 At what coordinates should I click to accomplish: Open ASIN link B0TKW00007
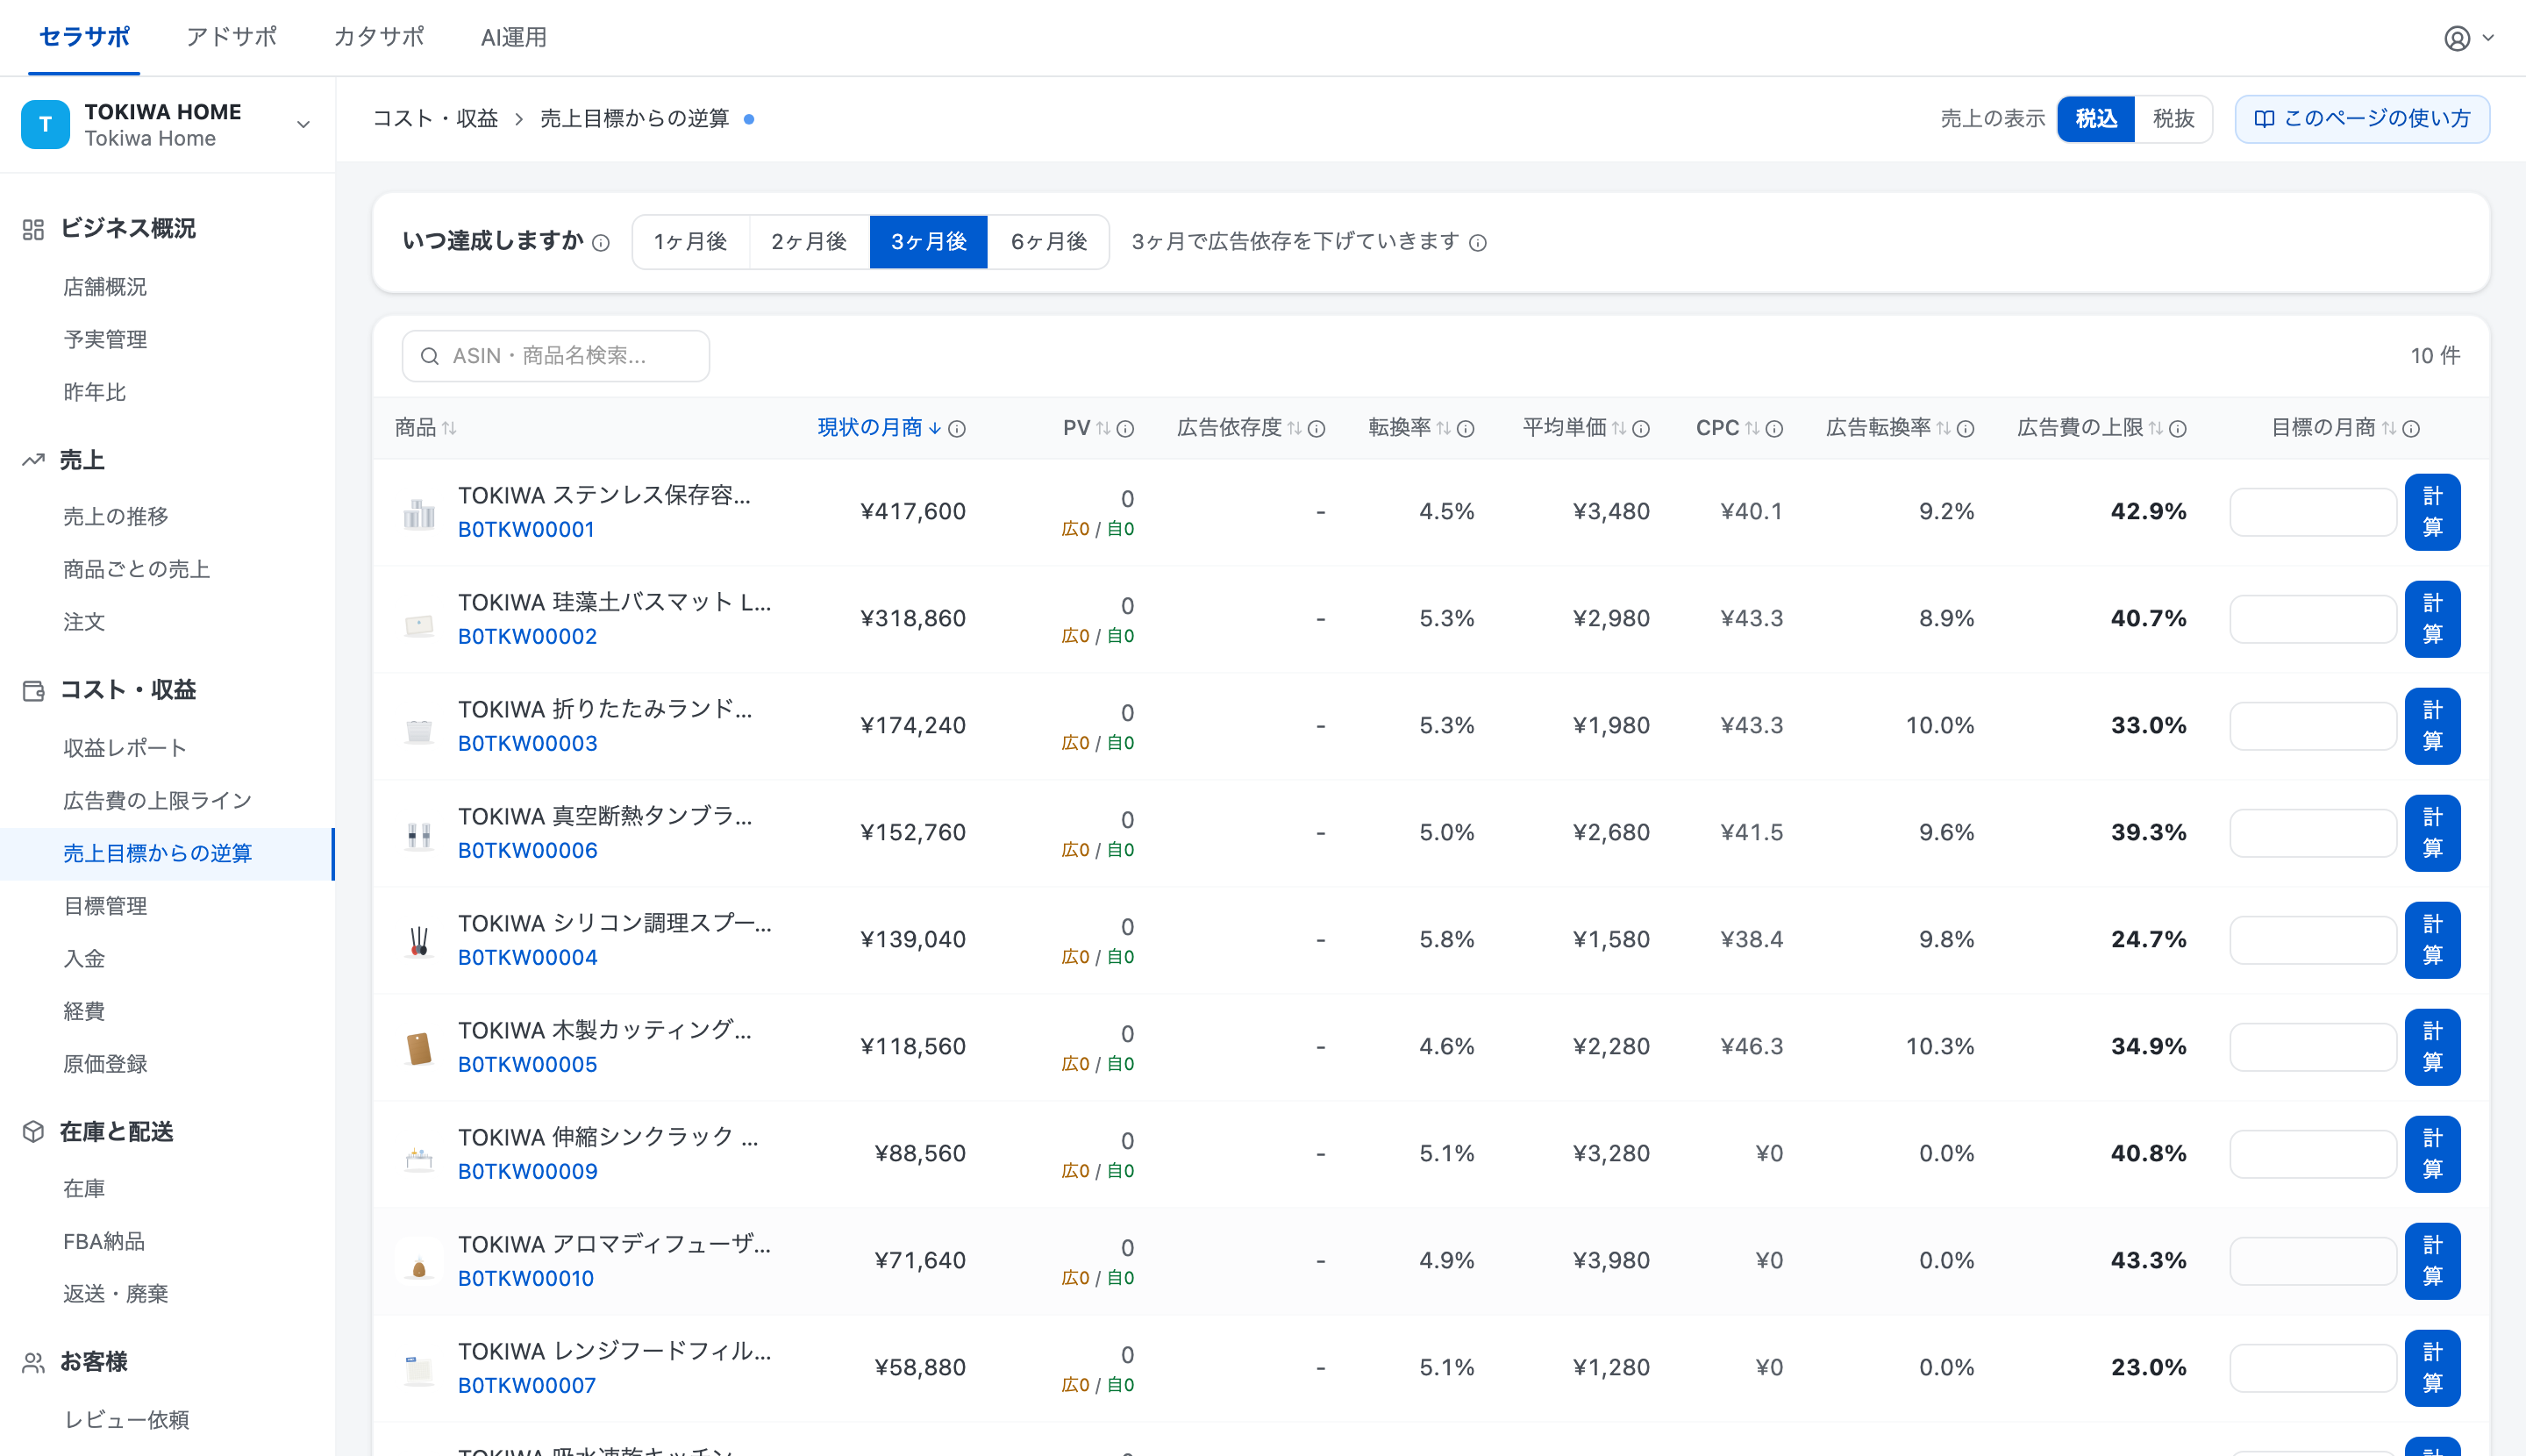point(526,1386)
